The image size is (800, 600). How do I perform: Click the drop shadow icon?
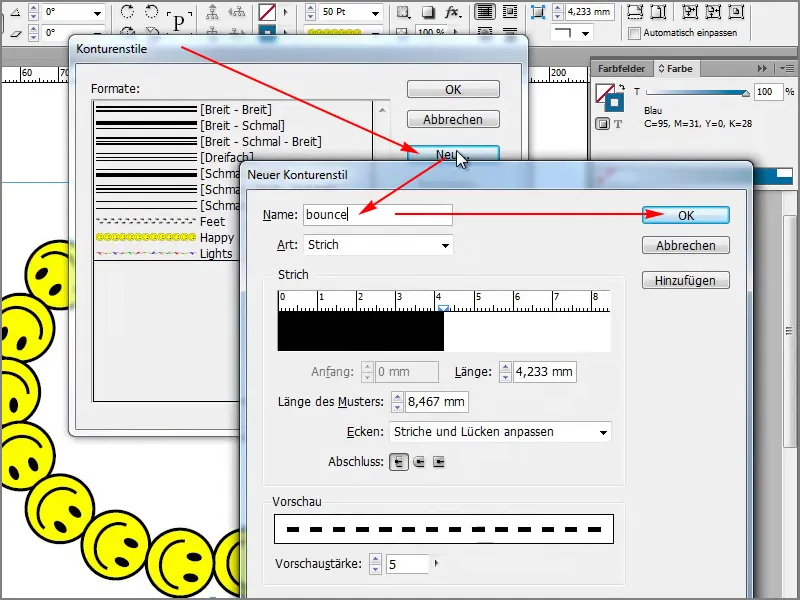[x=428, y=12]
